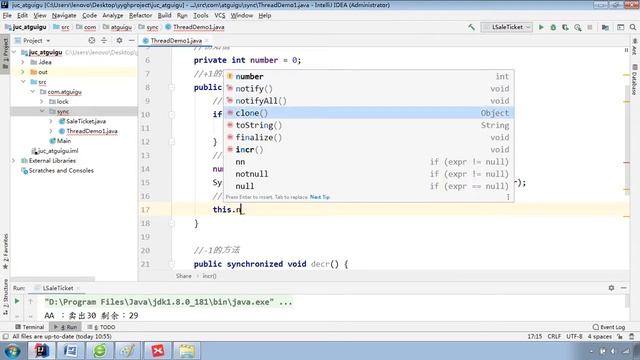Screen dimensions: 640x360
Task: Run with coverage icon in toolbar
Action: coord(565,27)
